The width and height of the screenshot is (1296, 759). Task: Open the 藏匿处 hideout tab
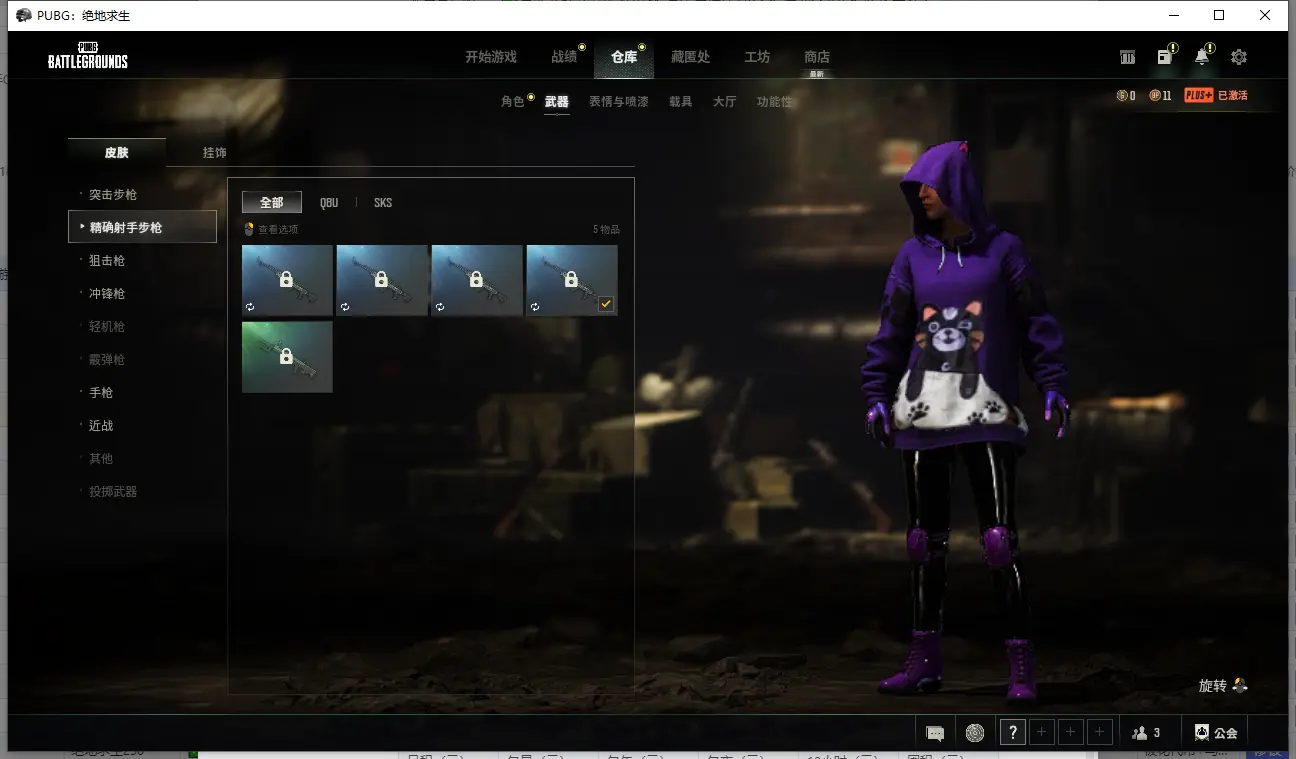tap(690, 57)
